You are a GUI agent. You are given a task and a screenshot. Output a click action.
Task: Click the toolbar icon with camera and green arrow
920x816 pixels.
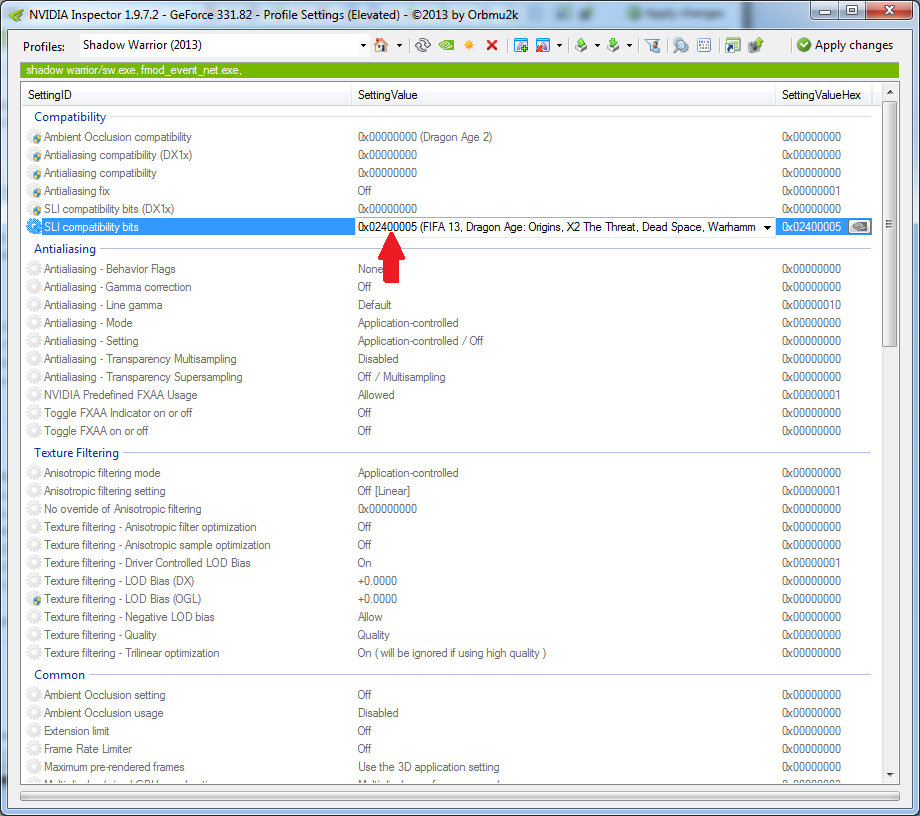pyautogui.click(x=756, y=45)
